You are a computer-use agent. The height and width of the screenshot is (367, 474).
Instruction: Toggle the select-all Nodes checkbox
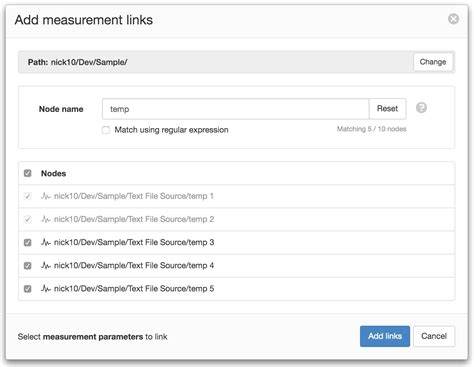point(28,173)
